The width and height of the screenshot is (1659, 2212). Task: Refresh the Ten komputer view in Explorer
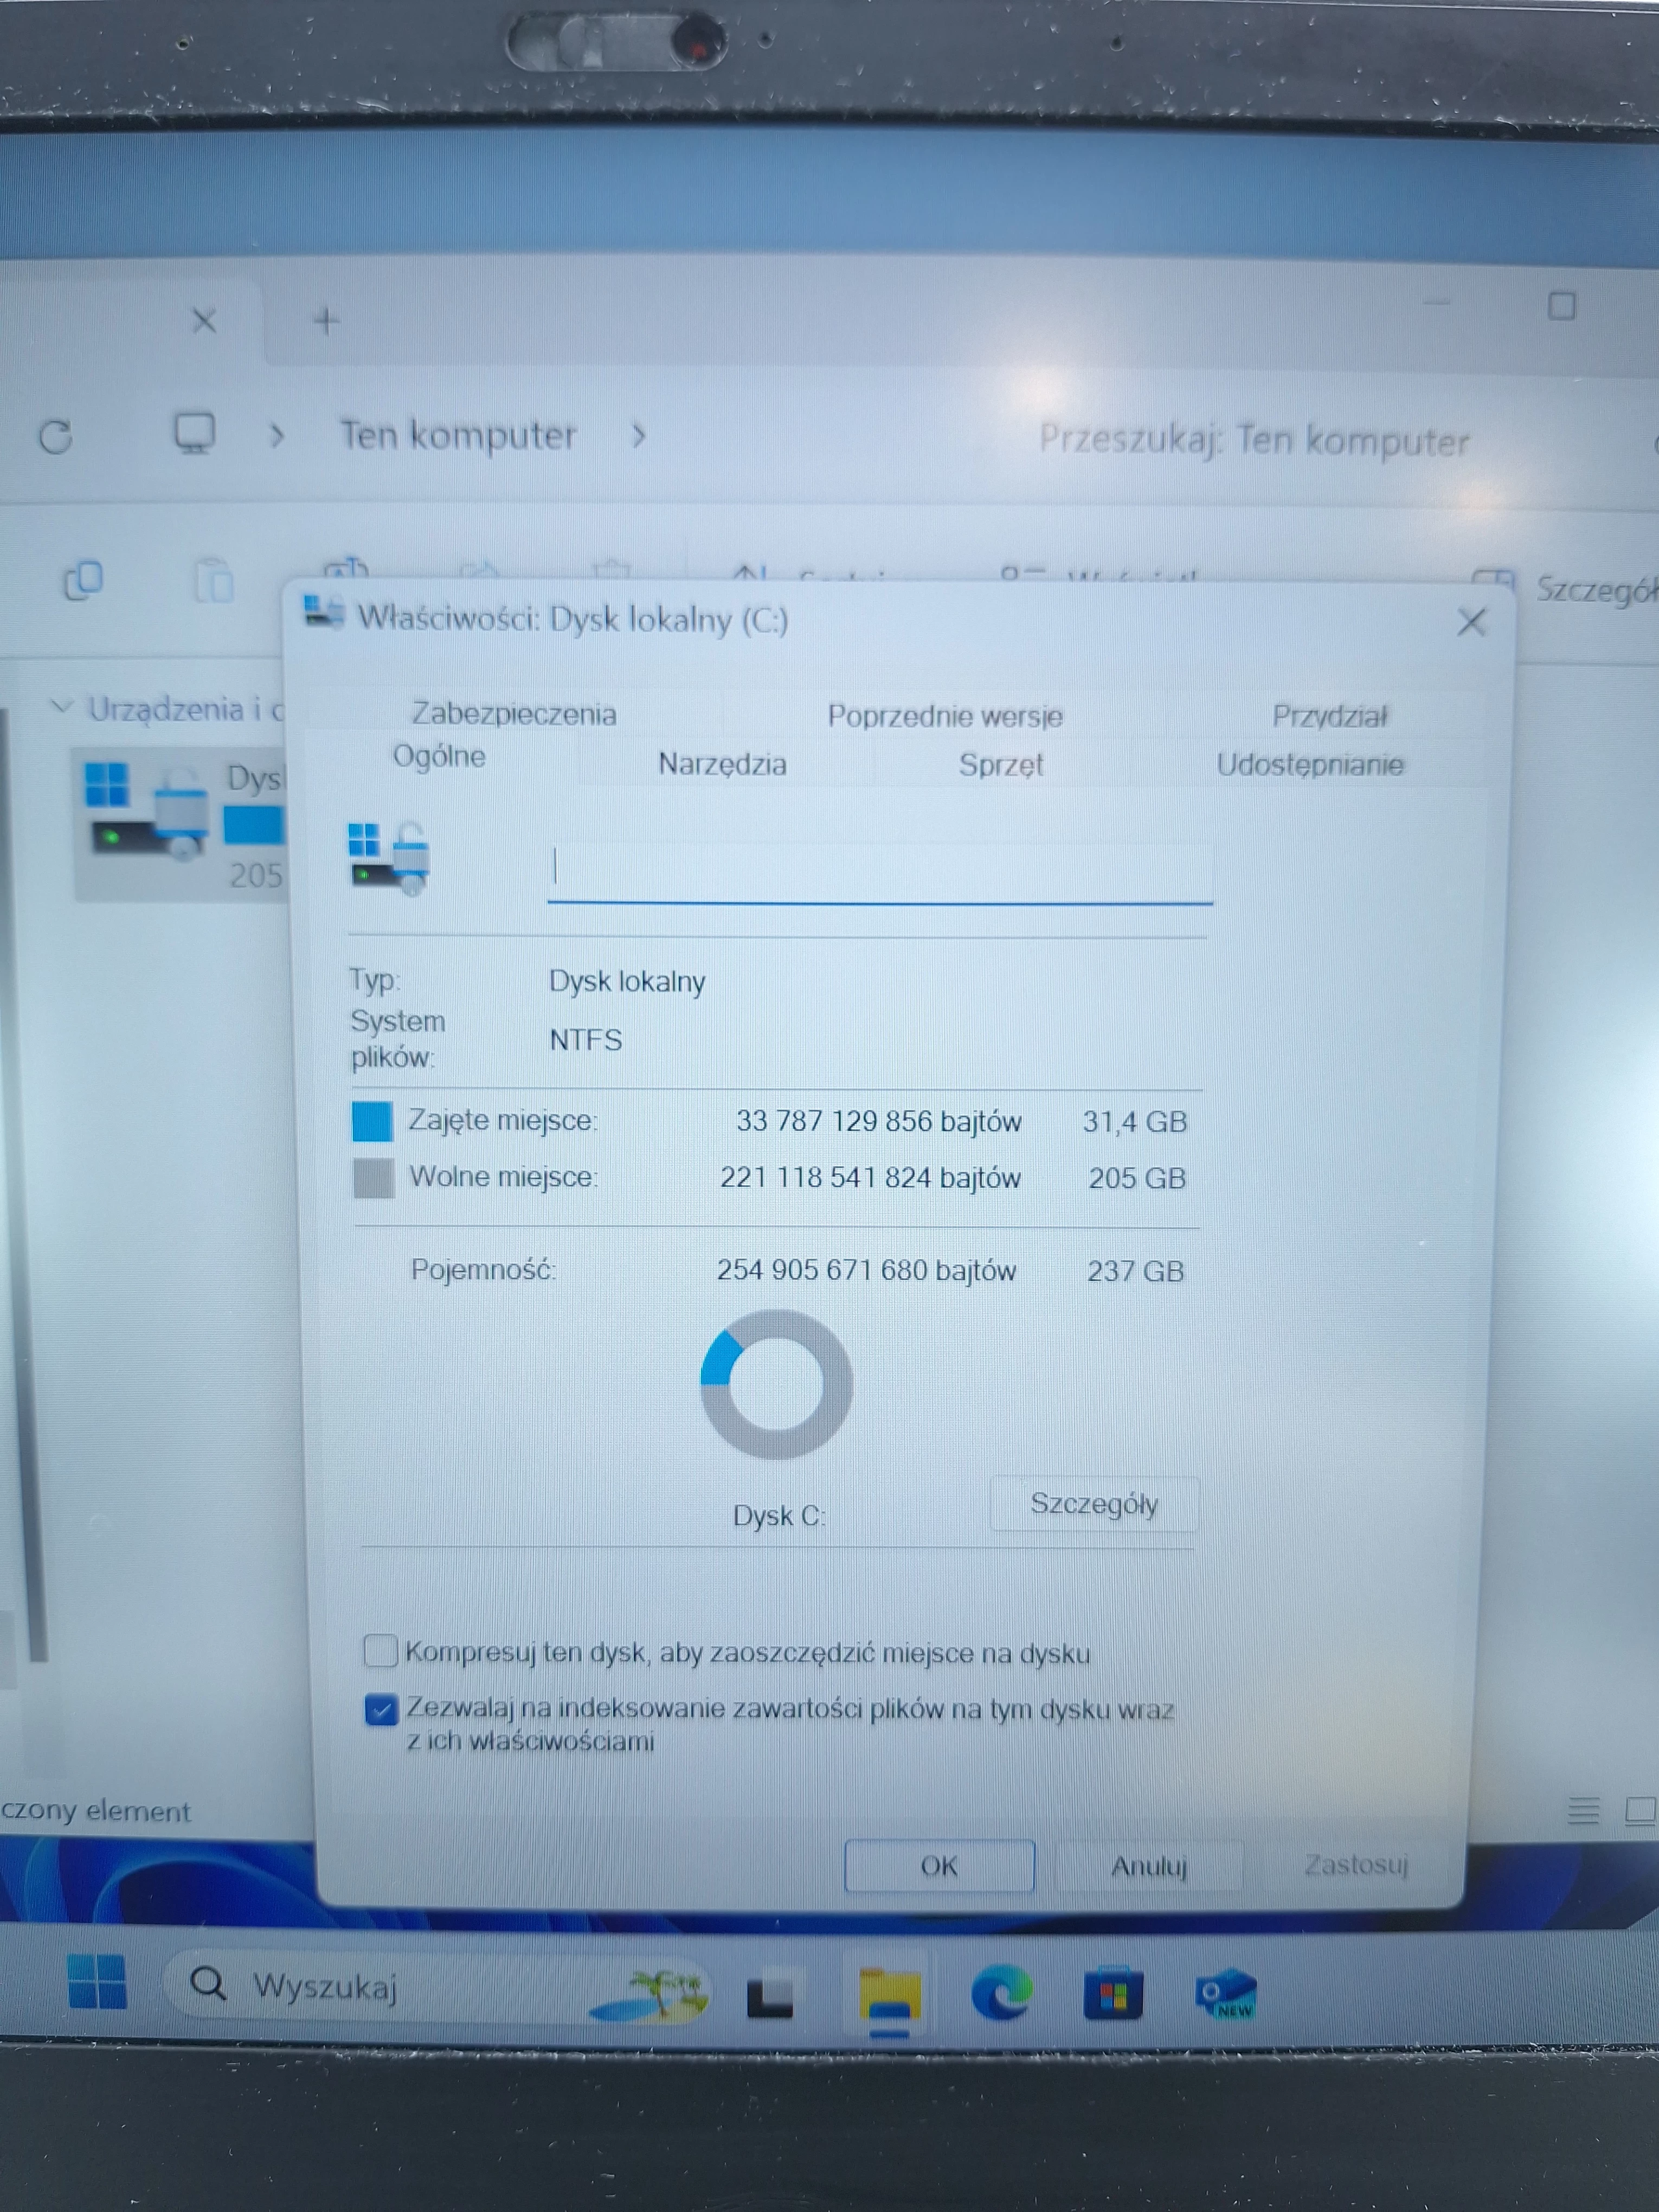56,437
